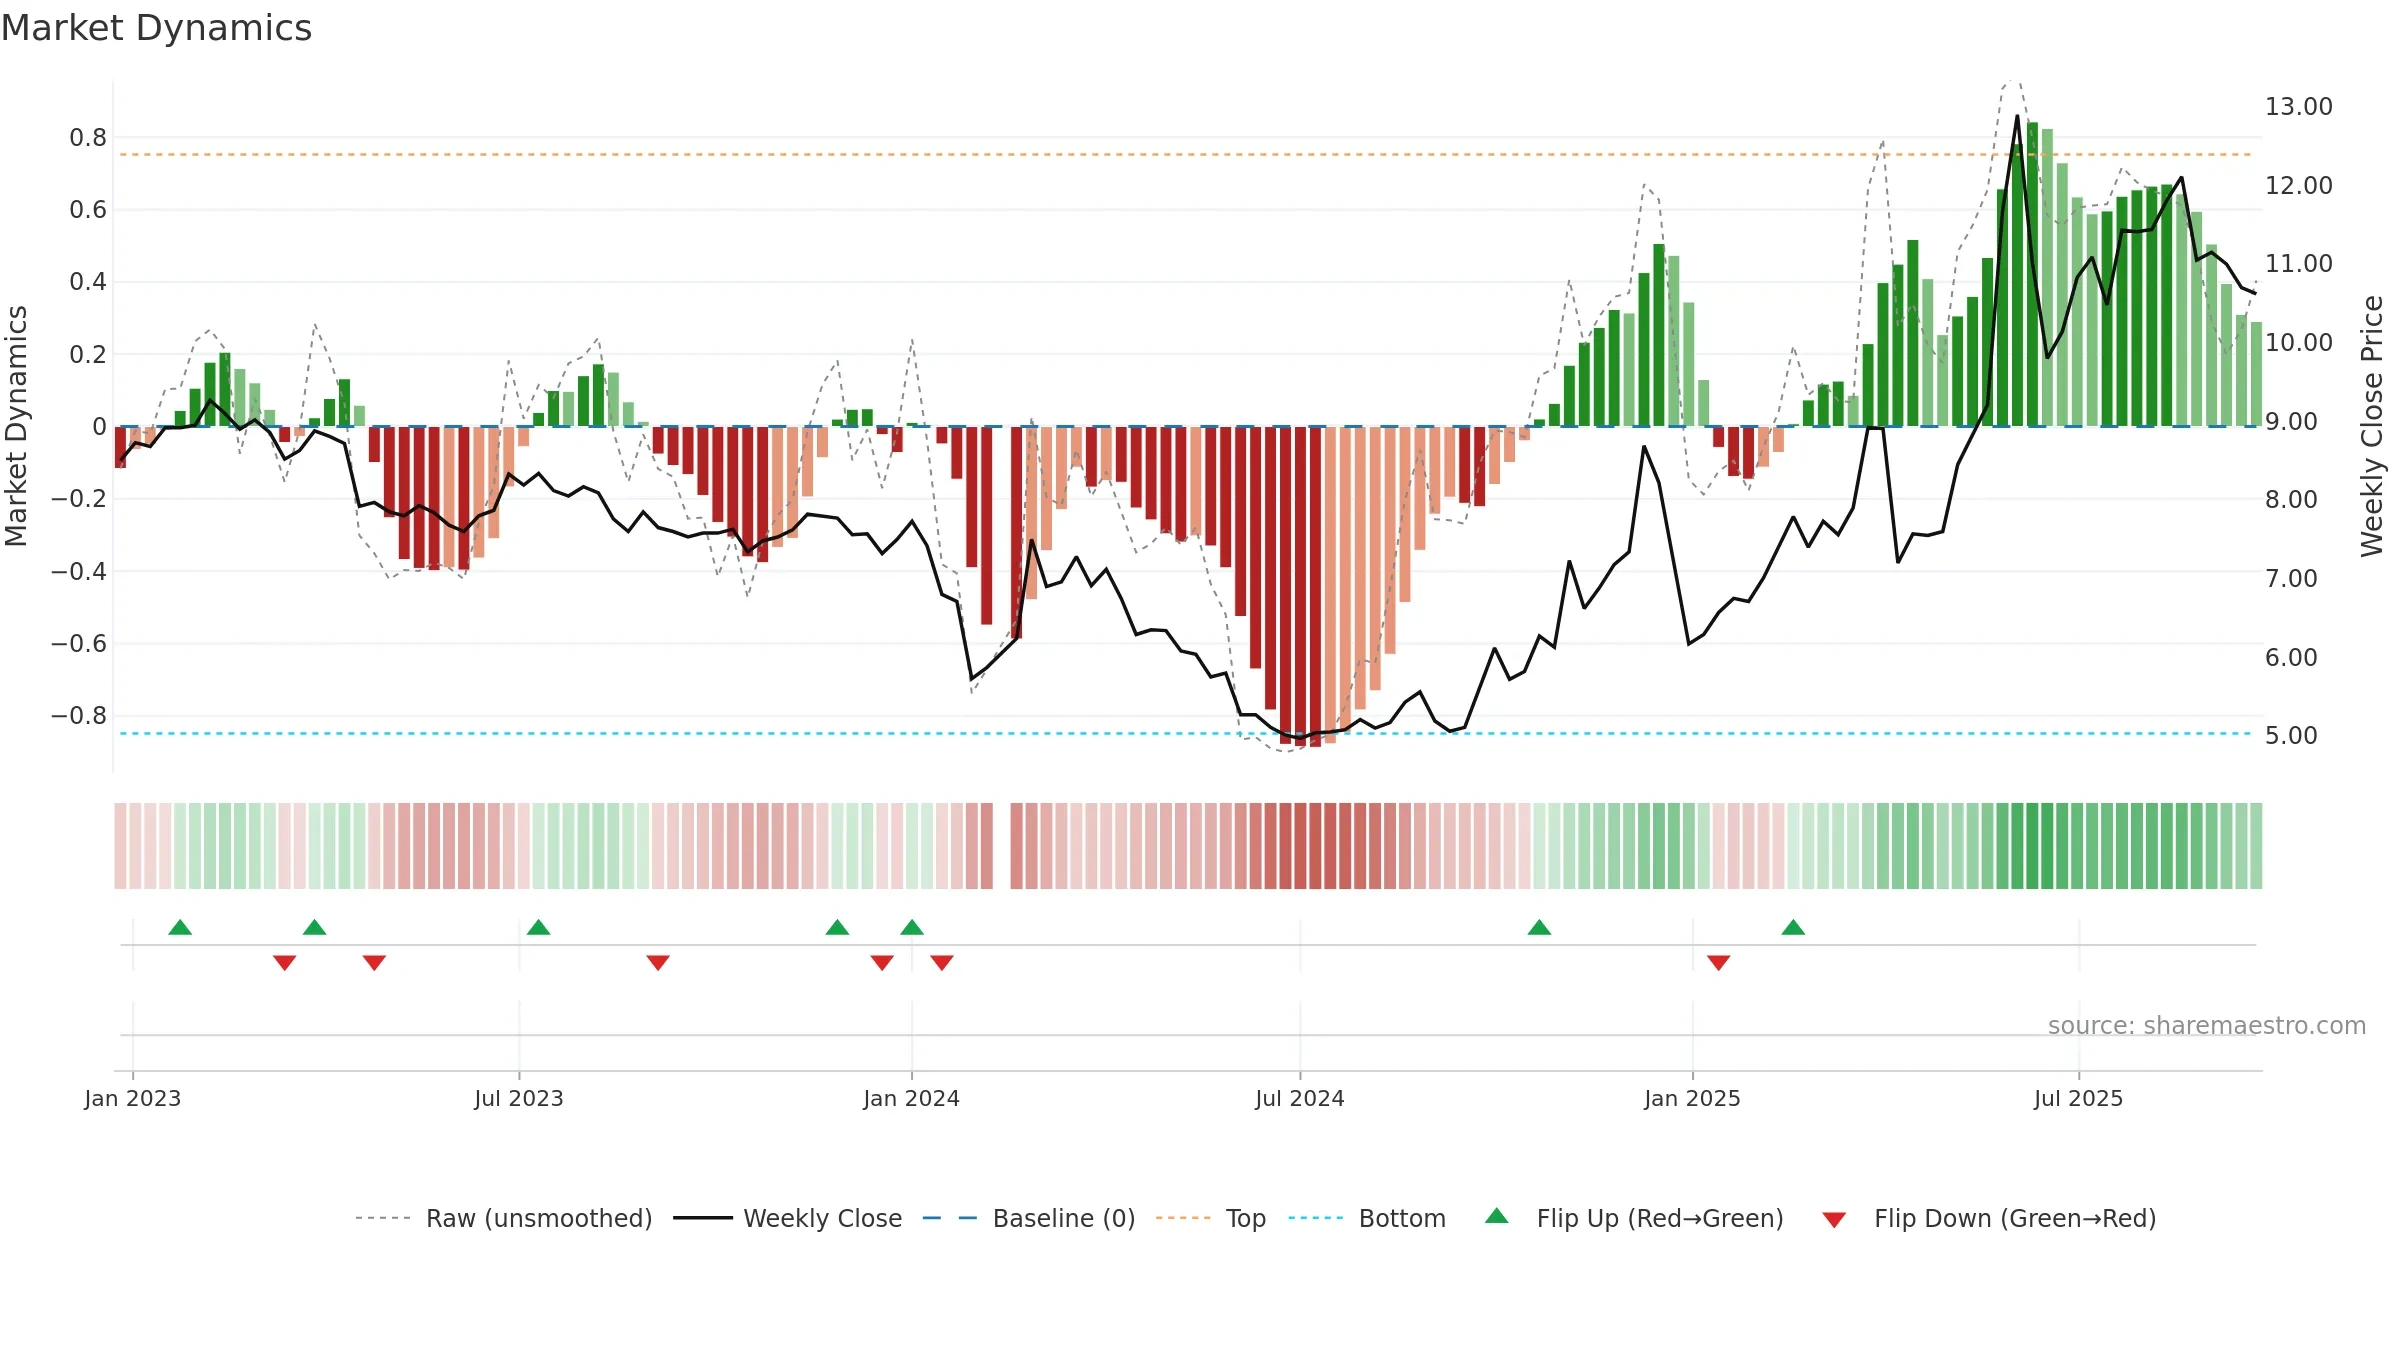Click the 5.00 price tick label

click(x=2291, y=736)
